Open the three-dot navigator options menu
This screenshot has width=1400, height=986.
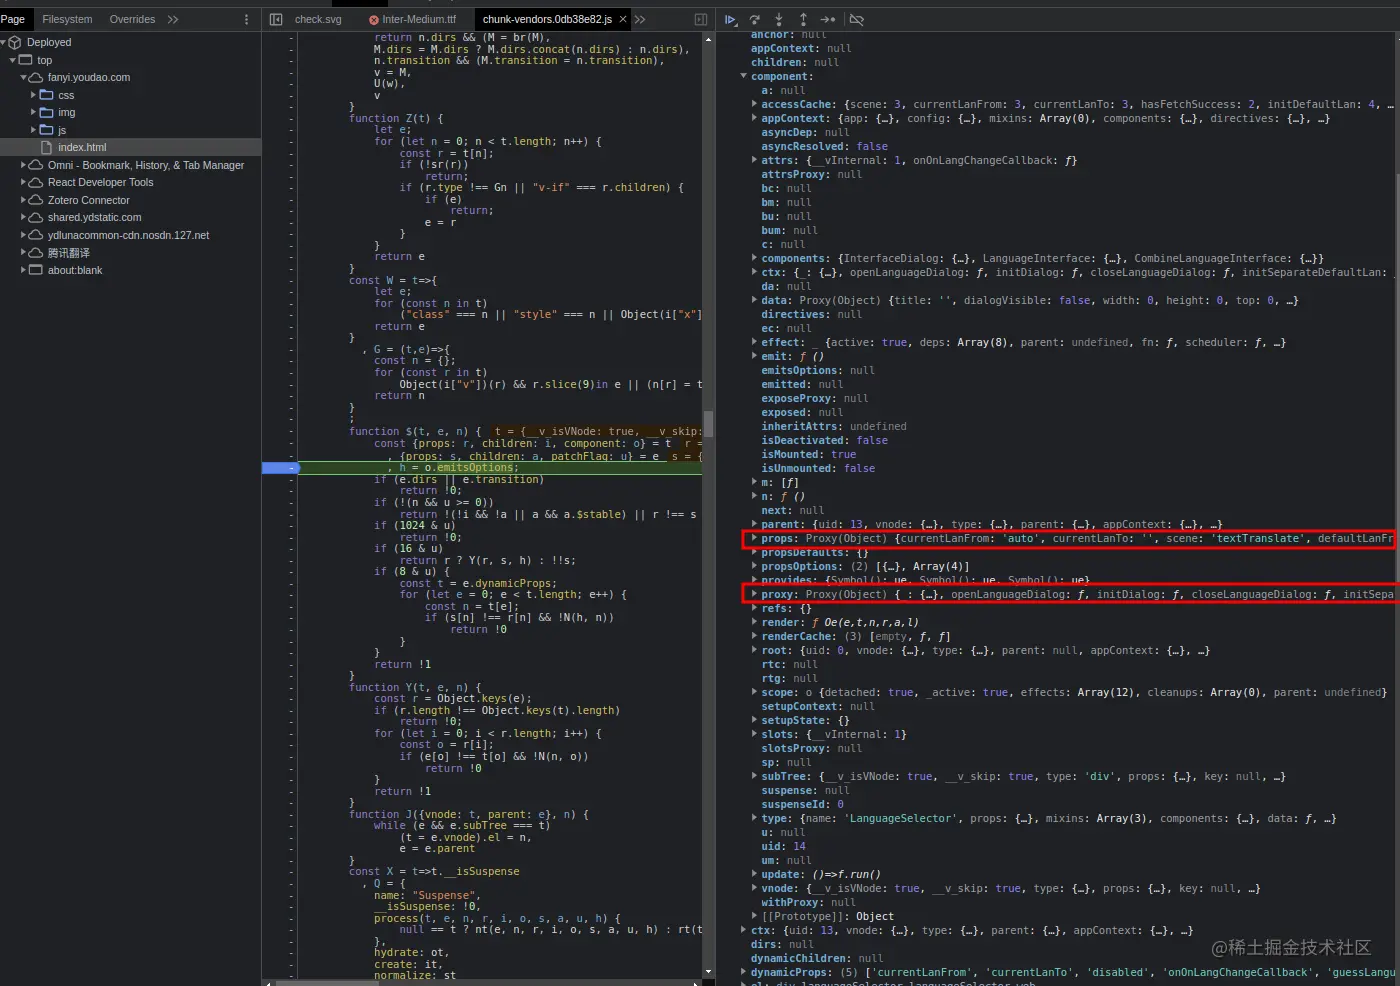point(247,19)
